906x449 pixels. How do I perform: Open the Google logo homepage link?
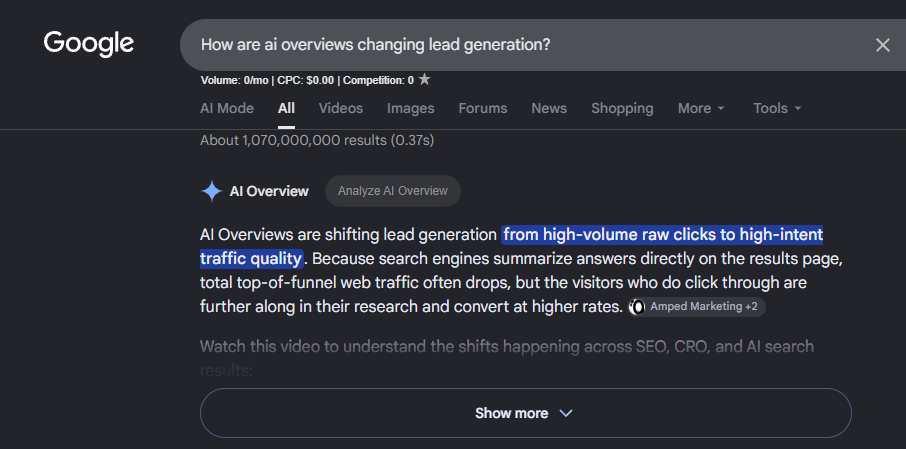point(88,44)
